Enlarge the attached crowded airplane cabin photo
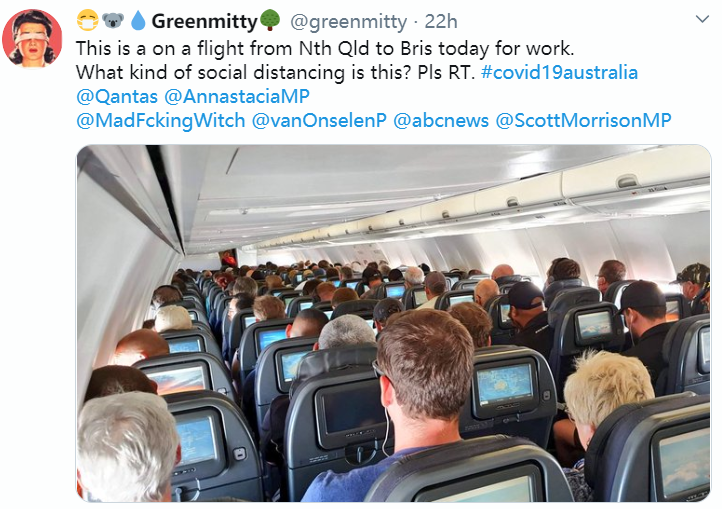Image resolution: width=722 pixels, height=509 pixels. pos(394,323)
